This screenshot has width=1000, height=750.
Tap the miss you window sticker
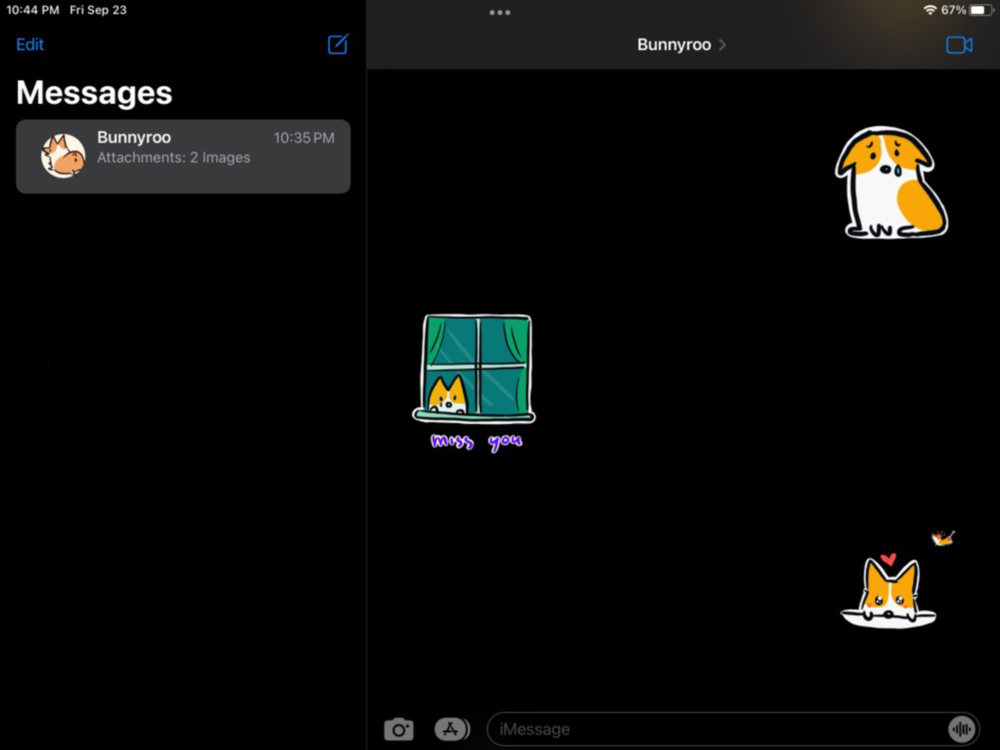[x=474, y=383]
